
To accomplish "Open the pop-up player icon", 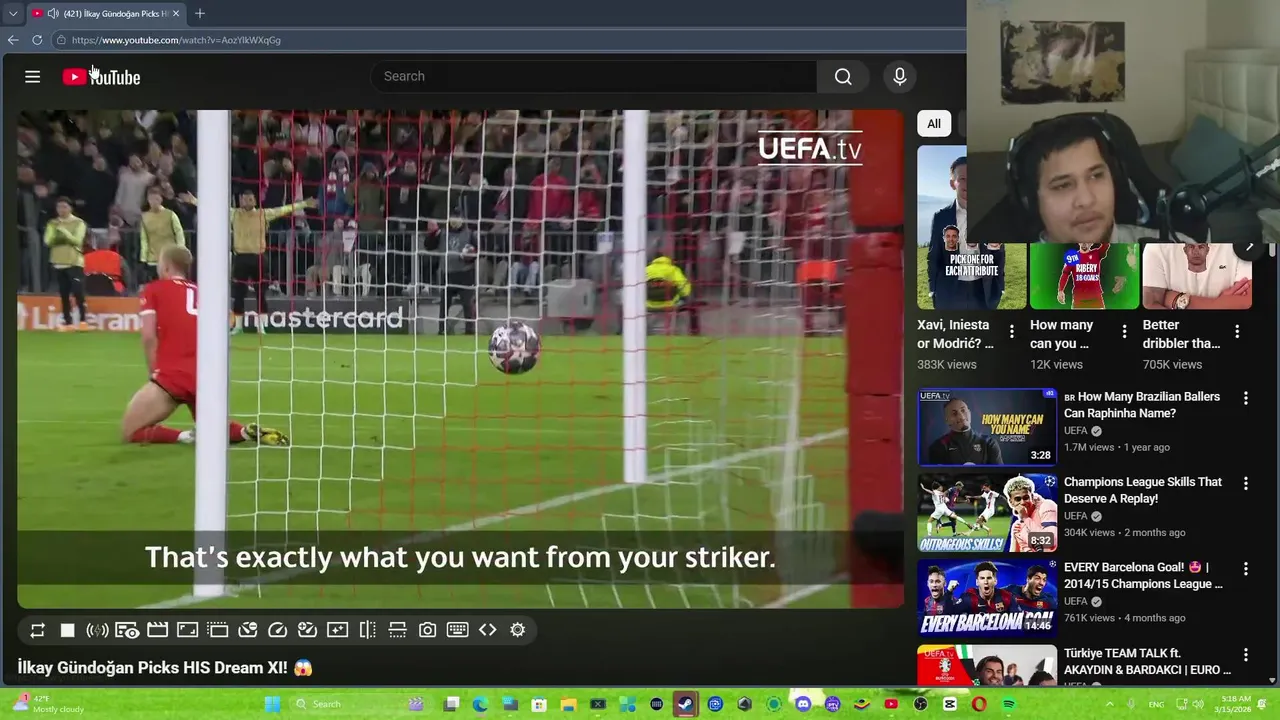I will (217, 630).
